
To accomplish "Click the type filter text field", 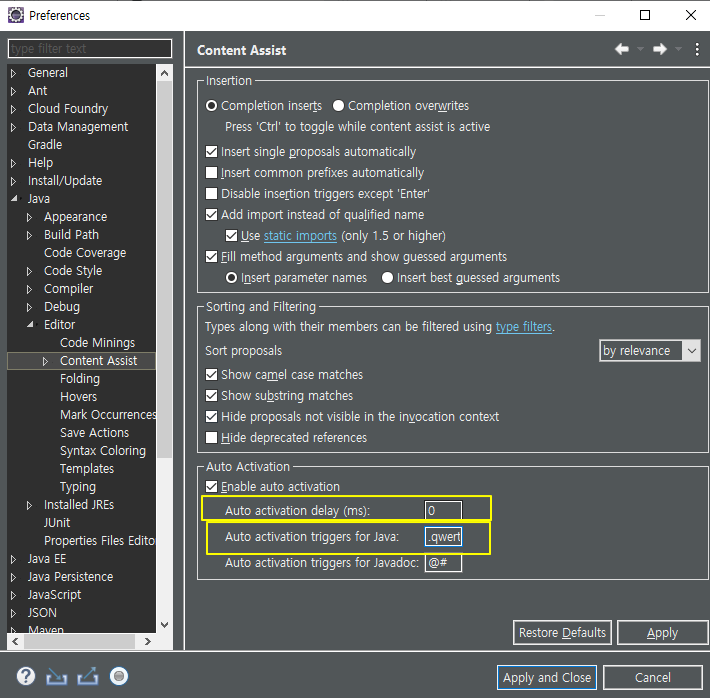I will pos(90,48).
